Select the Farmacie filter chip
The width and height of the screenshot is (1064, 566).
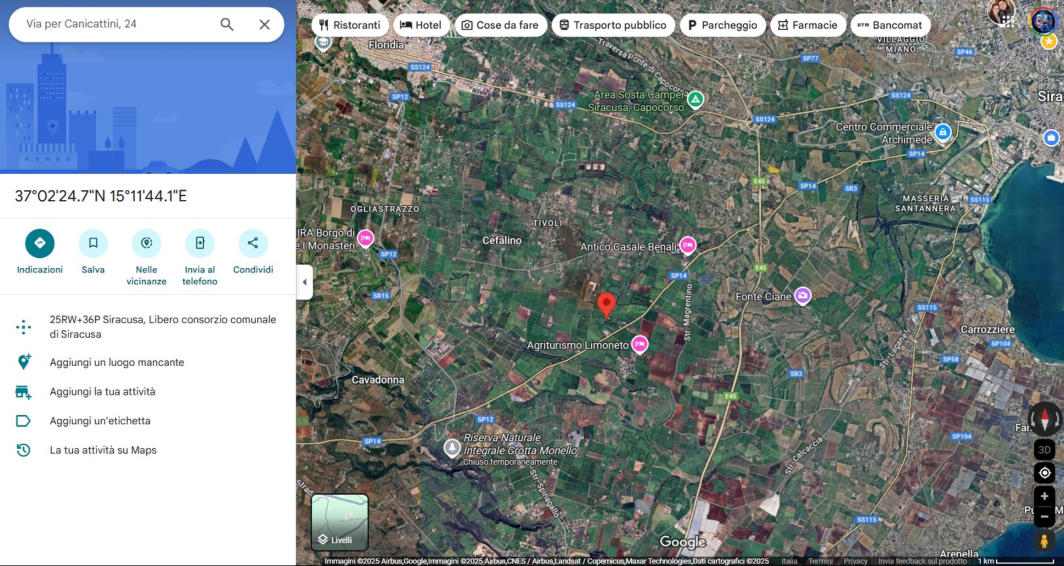pos(808,25)
